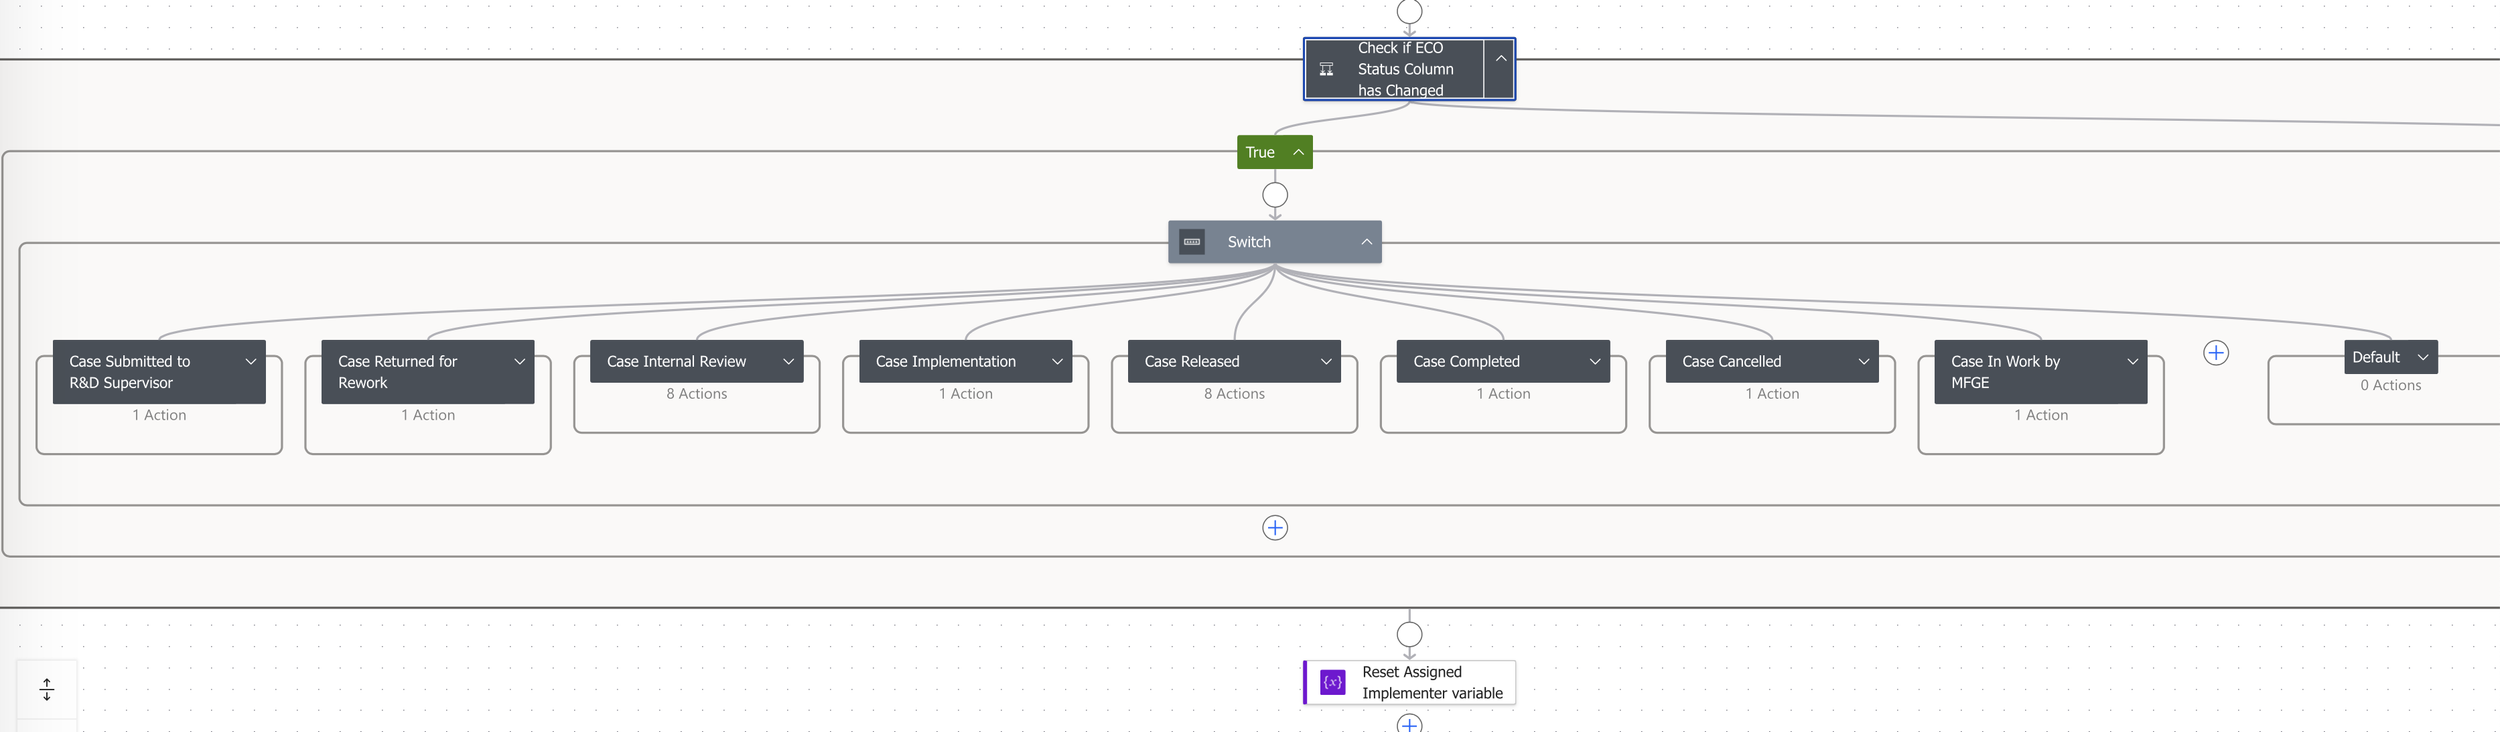Expand Case Released
The height and width of the screenshot is (732, 2500).
(x=1326, y=362)
